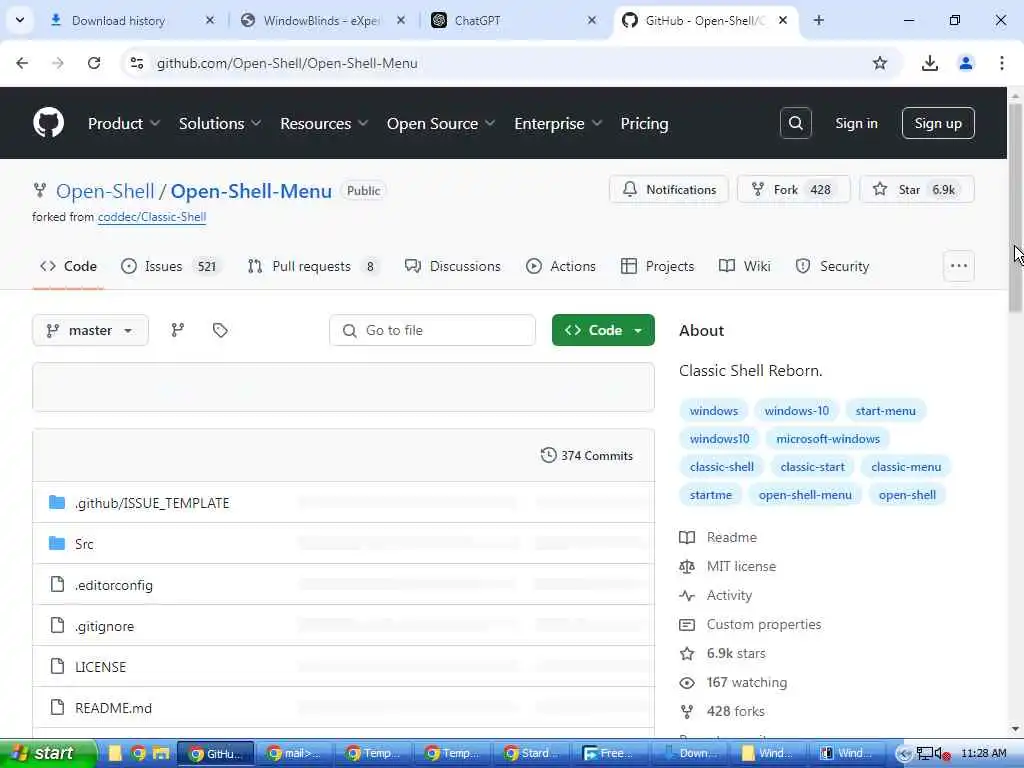This screenshot has width=1024, height=768.
Task: Reload the page with the refresh icon
Action: pyautogui.click(x=94, y=63)
